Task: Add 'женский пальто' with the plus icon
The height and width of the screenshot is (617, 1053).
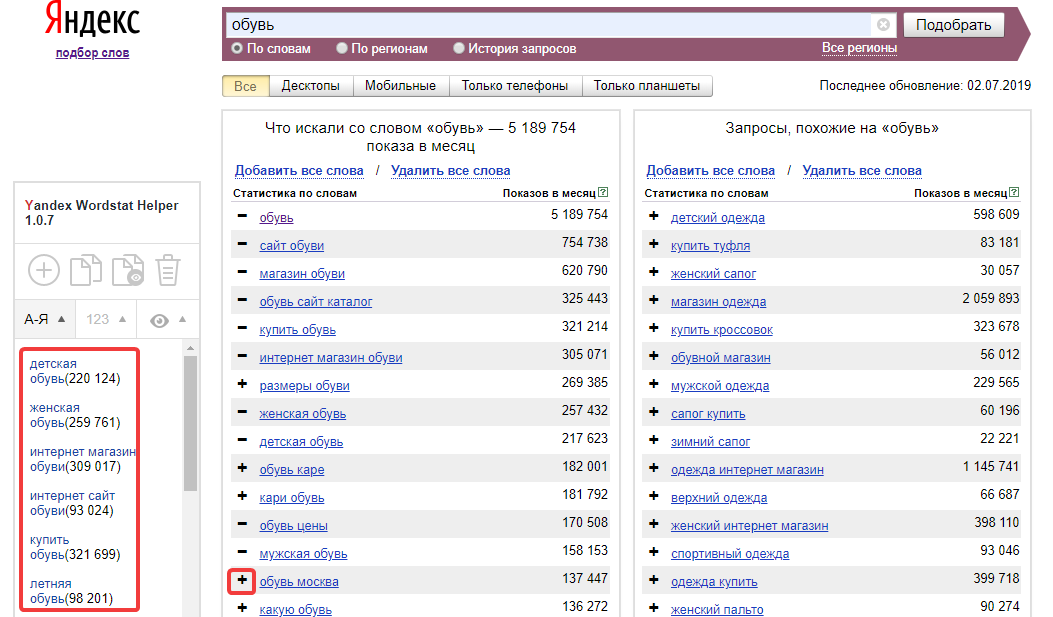Action: coord(653,608)
